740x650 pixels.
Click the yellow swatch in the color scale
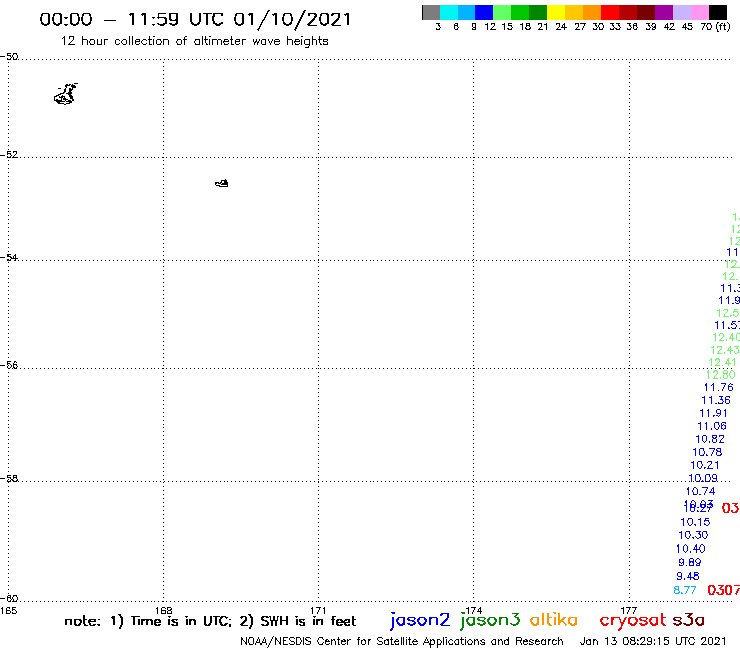pyautogui.click(x=556, y=12)
